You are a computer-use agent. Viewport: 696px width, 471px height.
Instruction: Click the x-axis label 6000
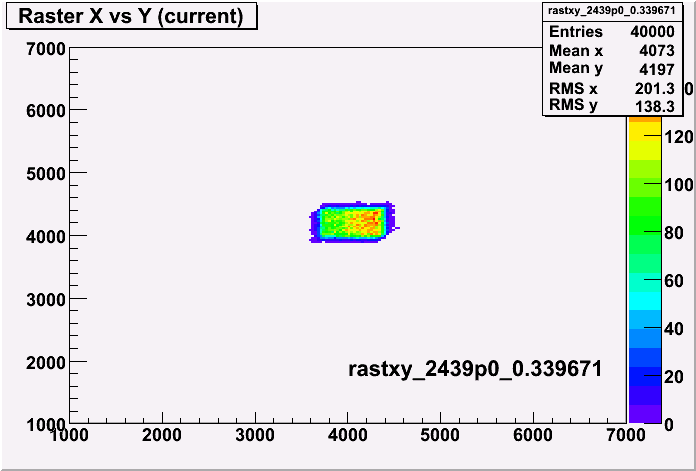pyautogui.click(x=533, y=435)
